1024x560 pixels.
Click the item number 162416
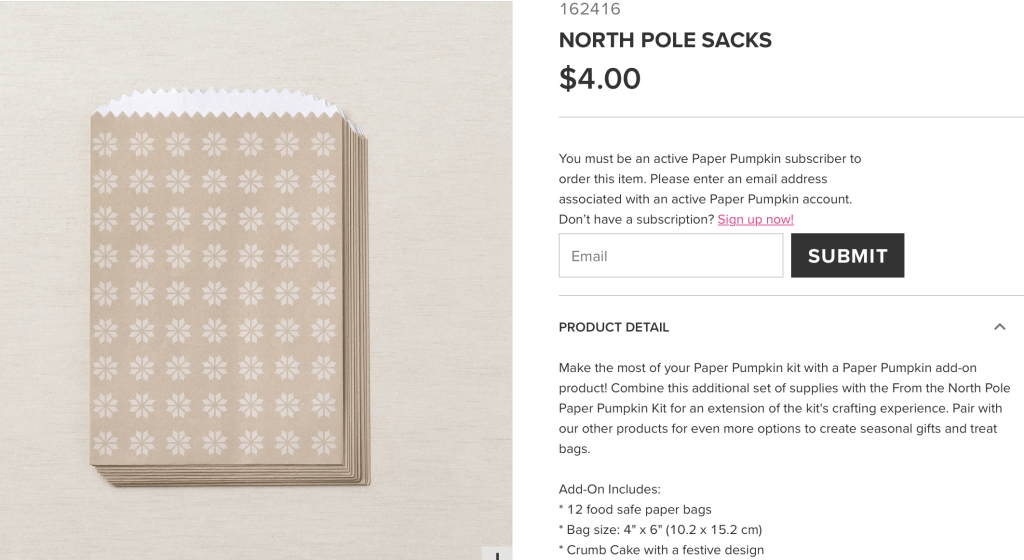pos(590,10)
